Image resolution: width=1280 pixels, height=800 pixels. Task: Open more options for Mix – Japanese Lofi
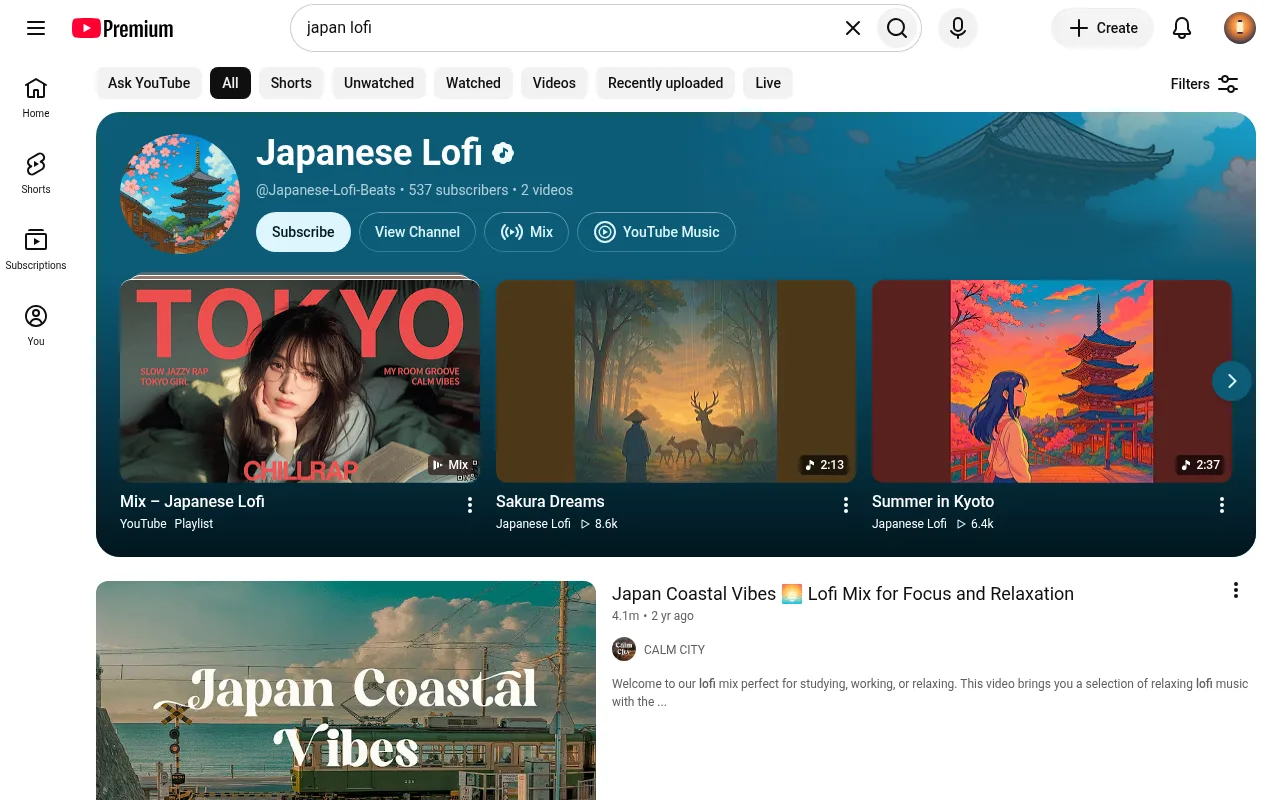point(470,505)
